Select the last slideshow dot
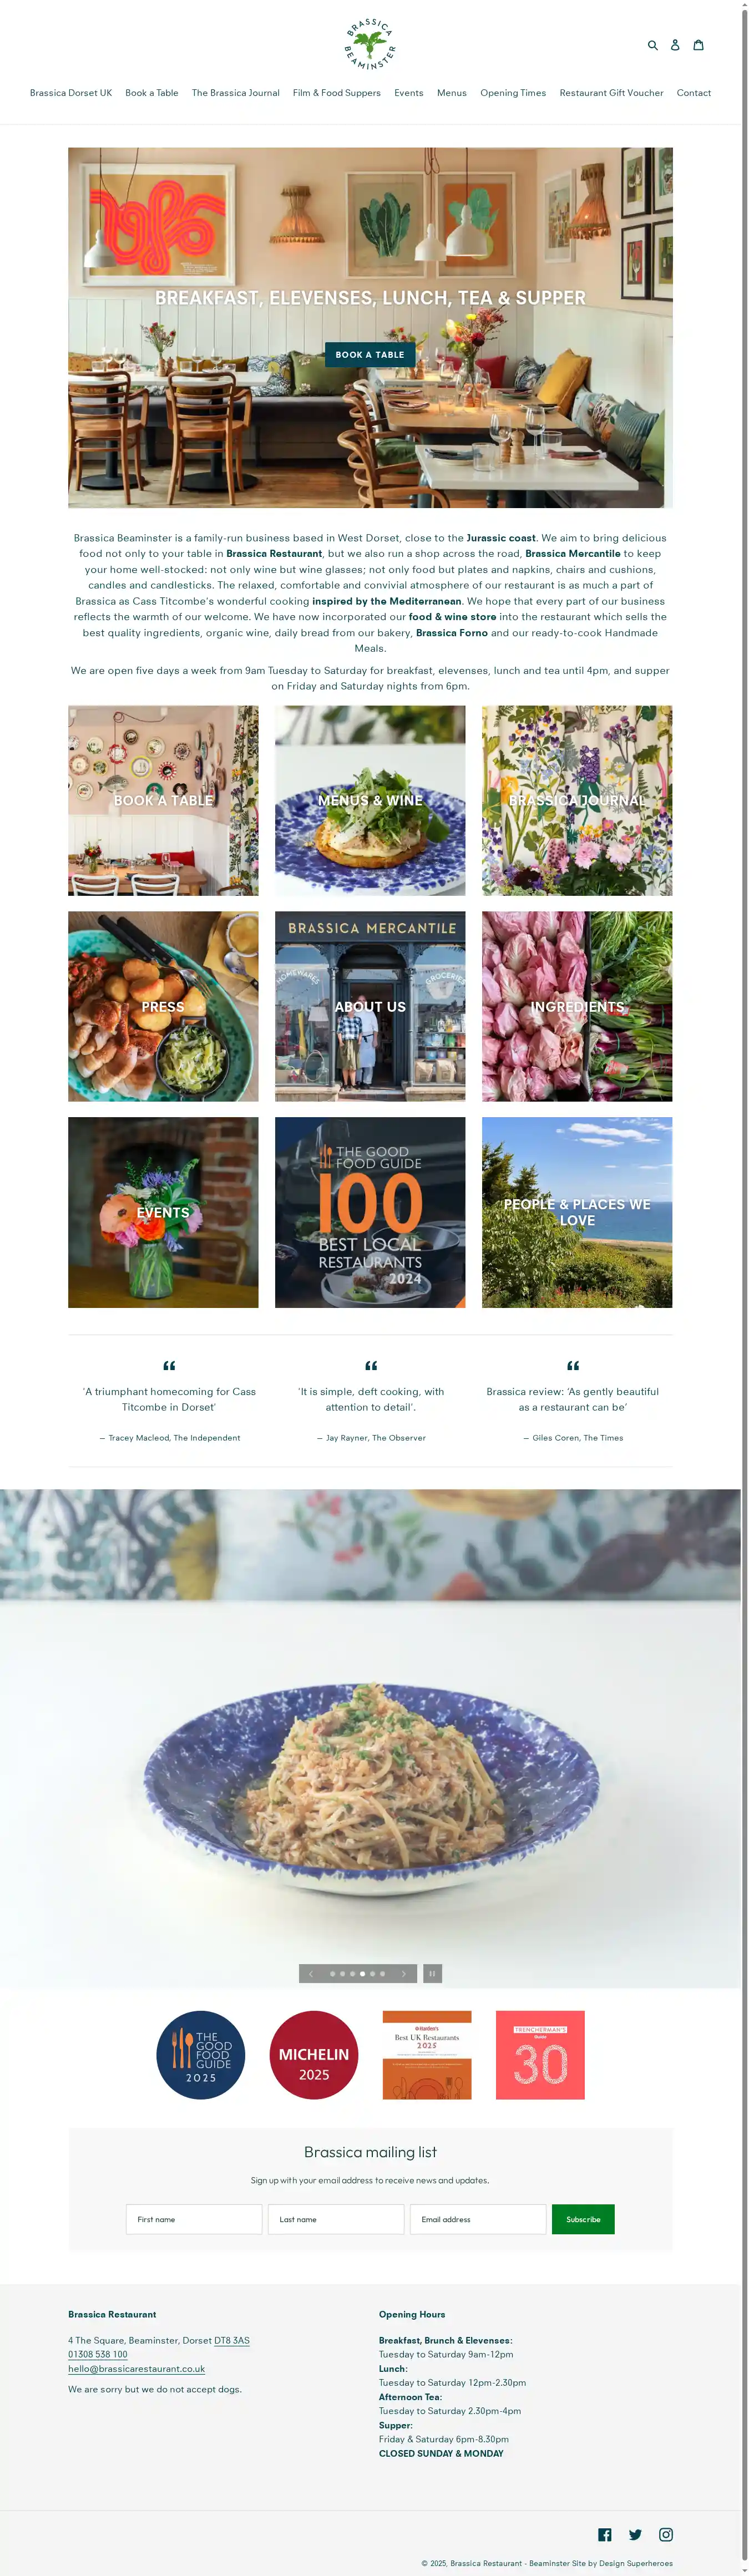 point(382,1974)
